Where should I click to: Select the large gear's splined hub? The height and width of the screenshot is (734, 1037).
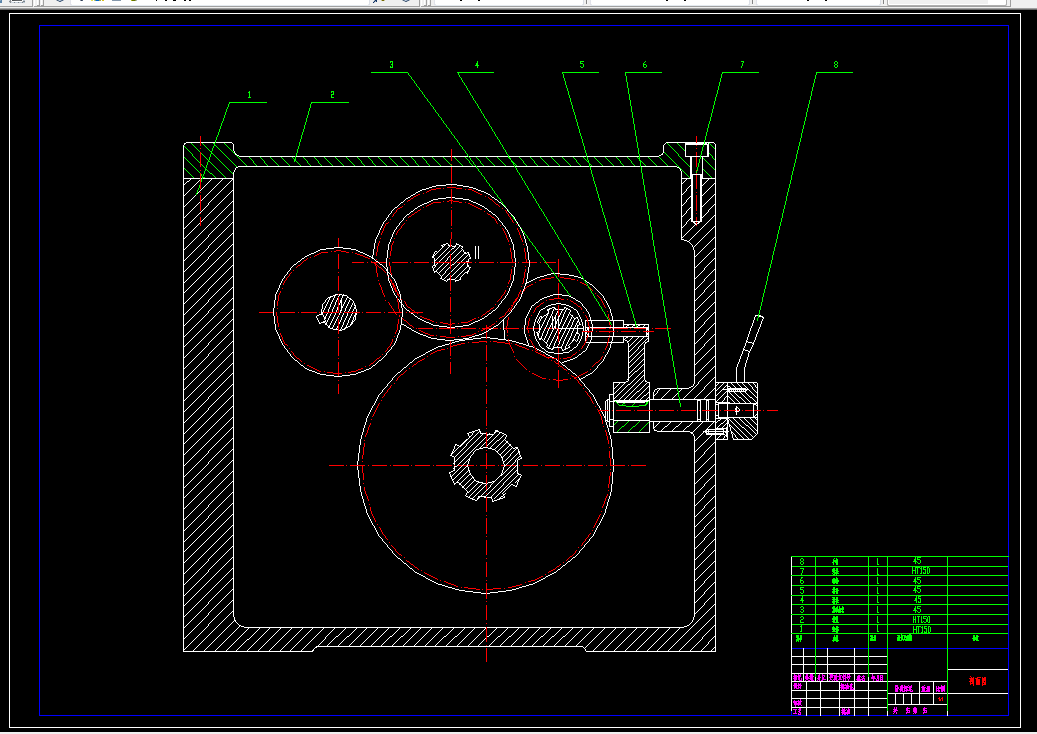click(486, 466)
